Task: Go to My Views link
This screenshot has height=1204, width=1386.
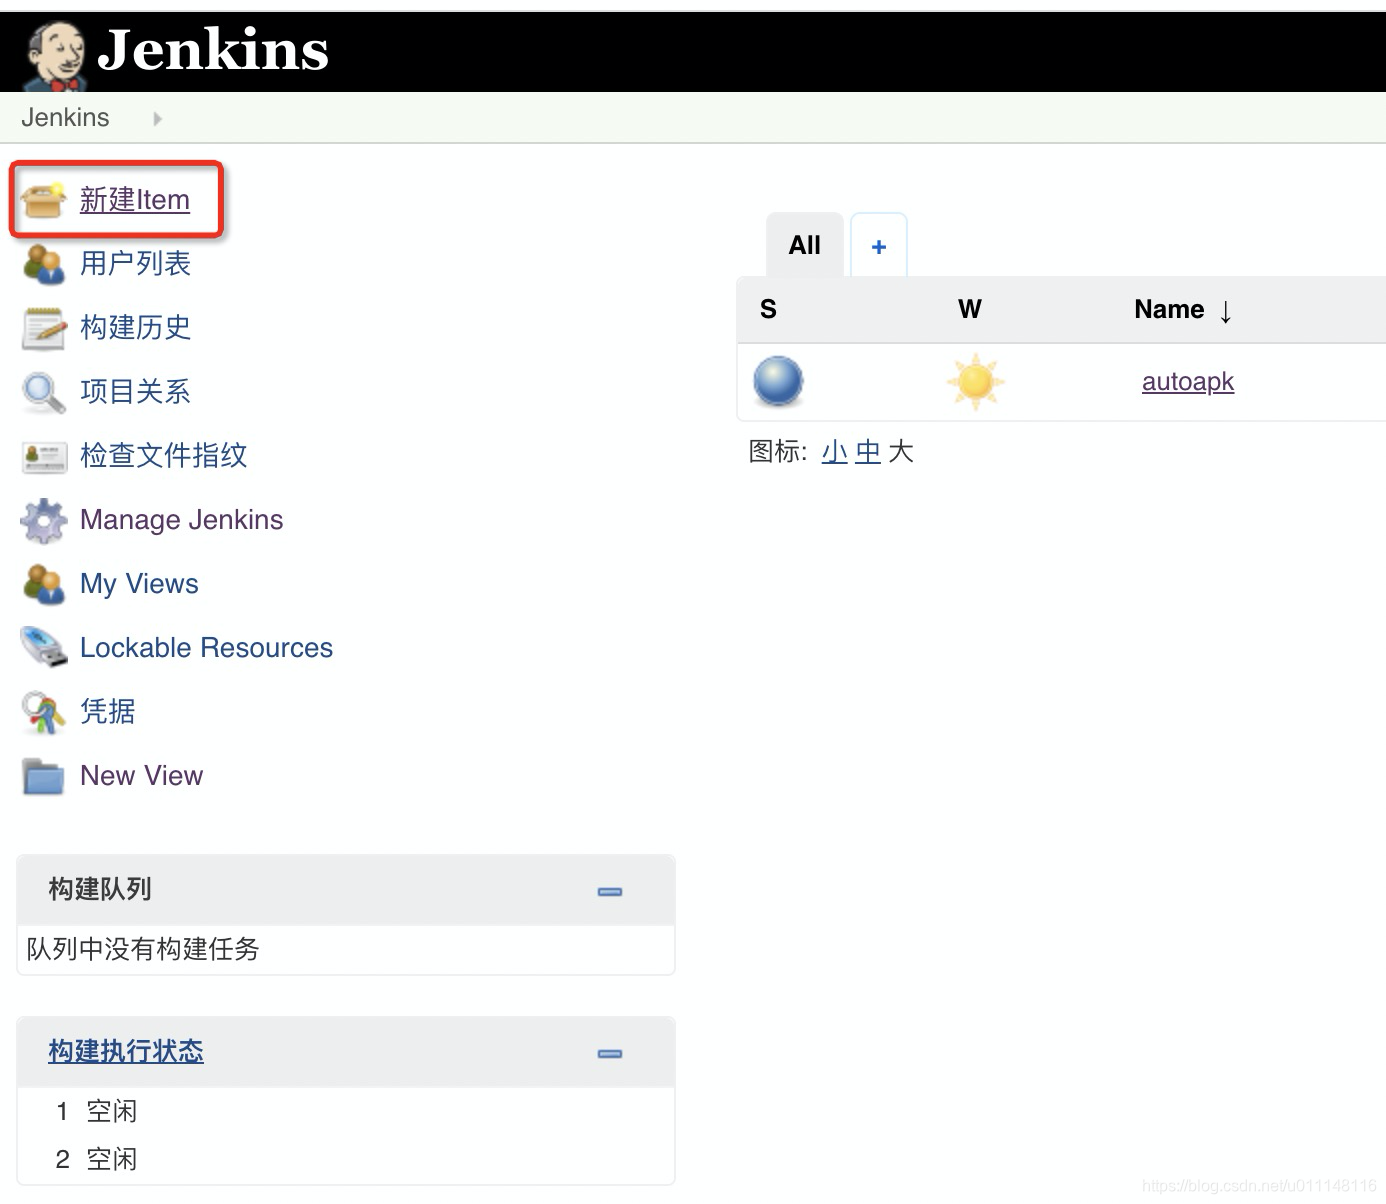Action: (x=139, y=584)
